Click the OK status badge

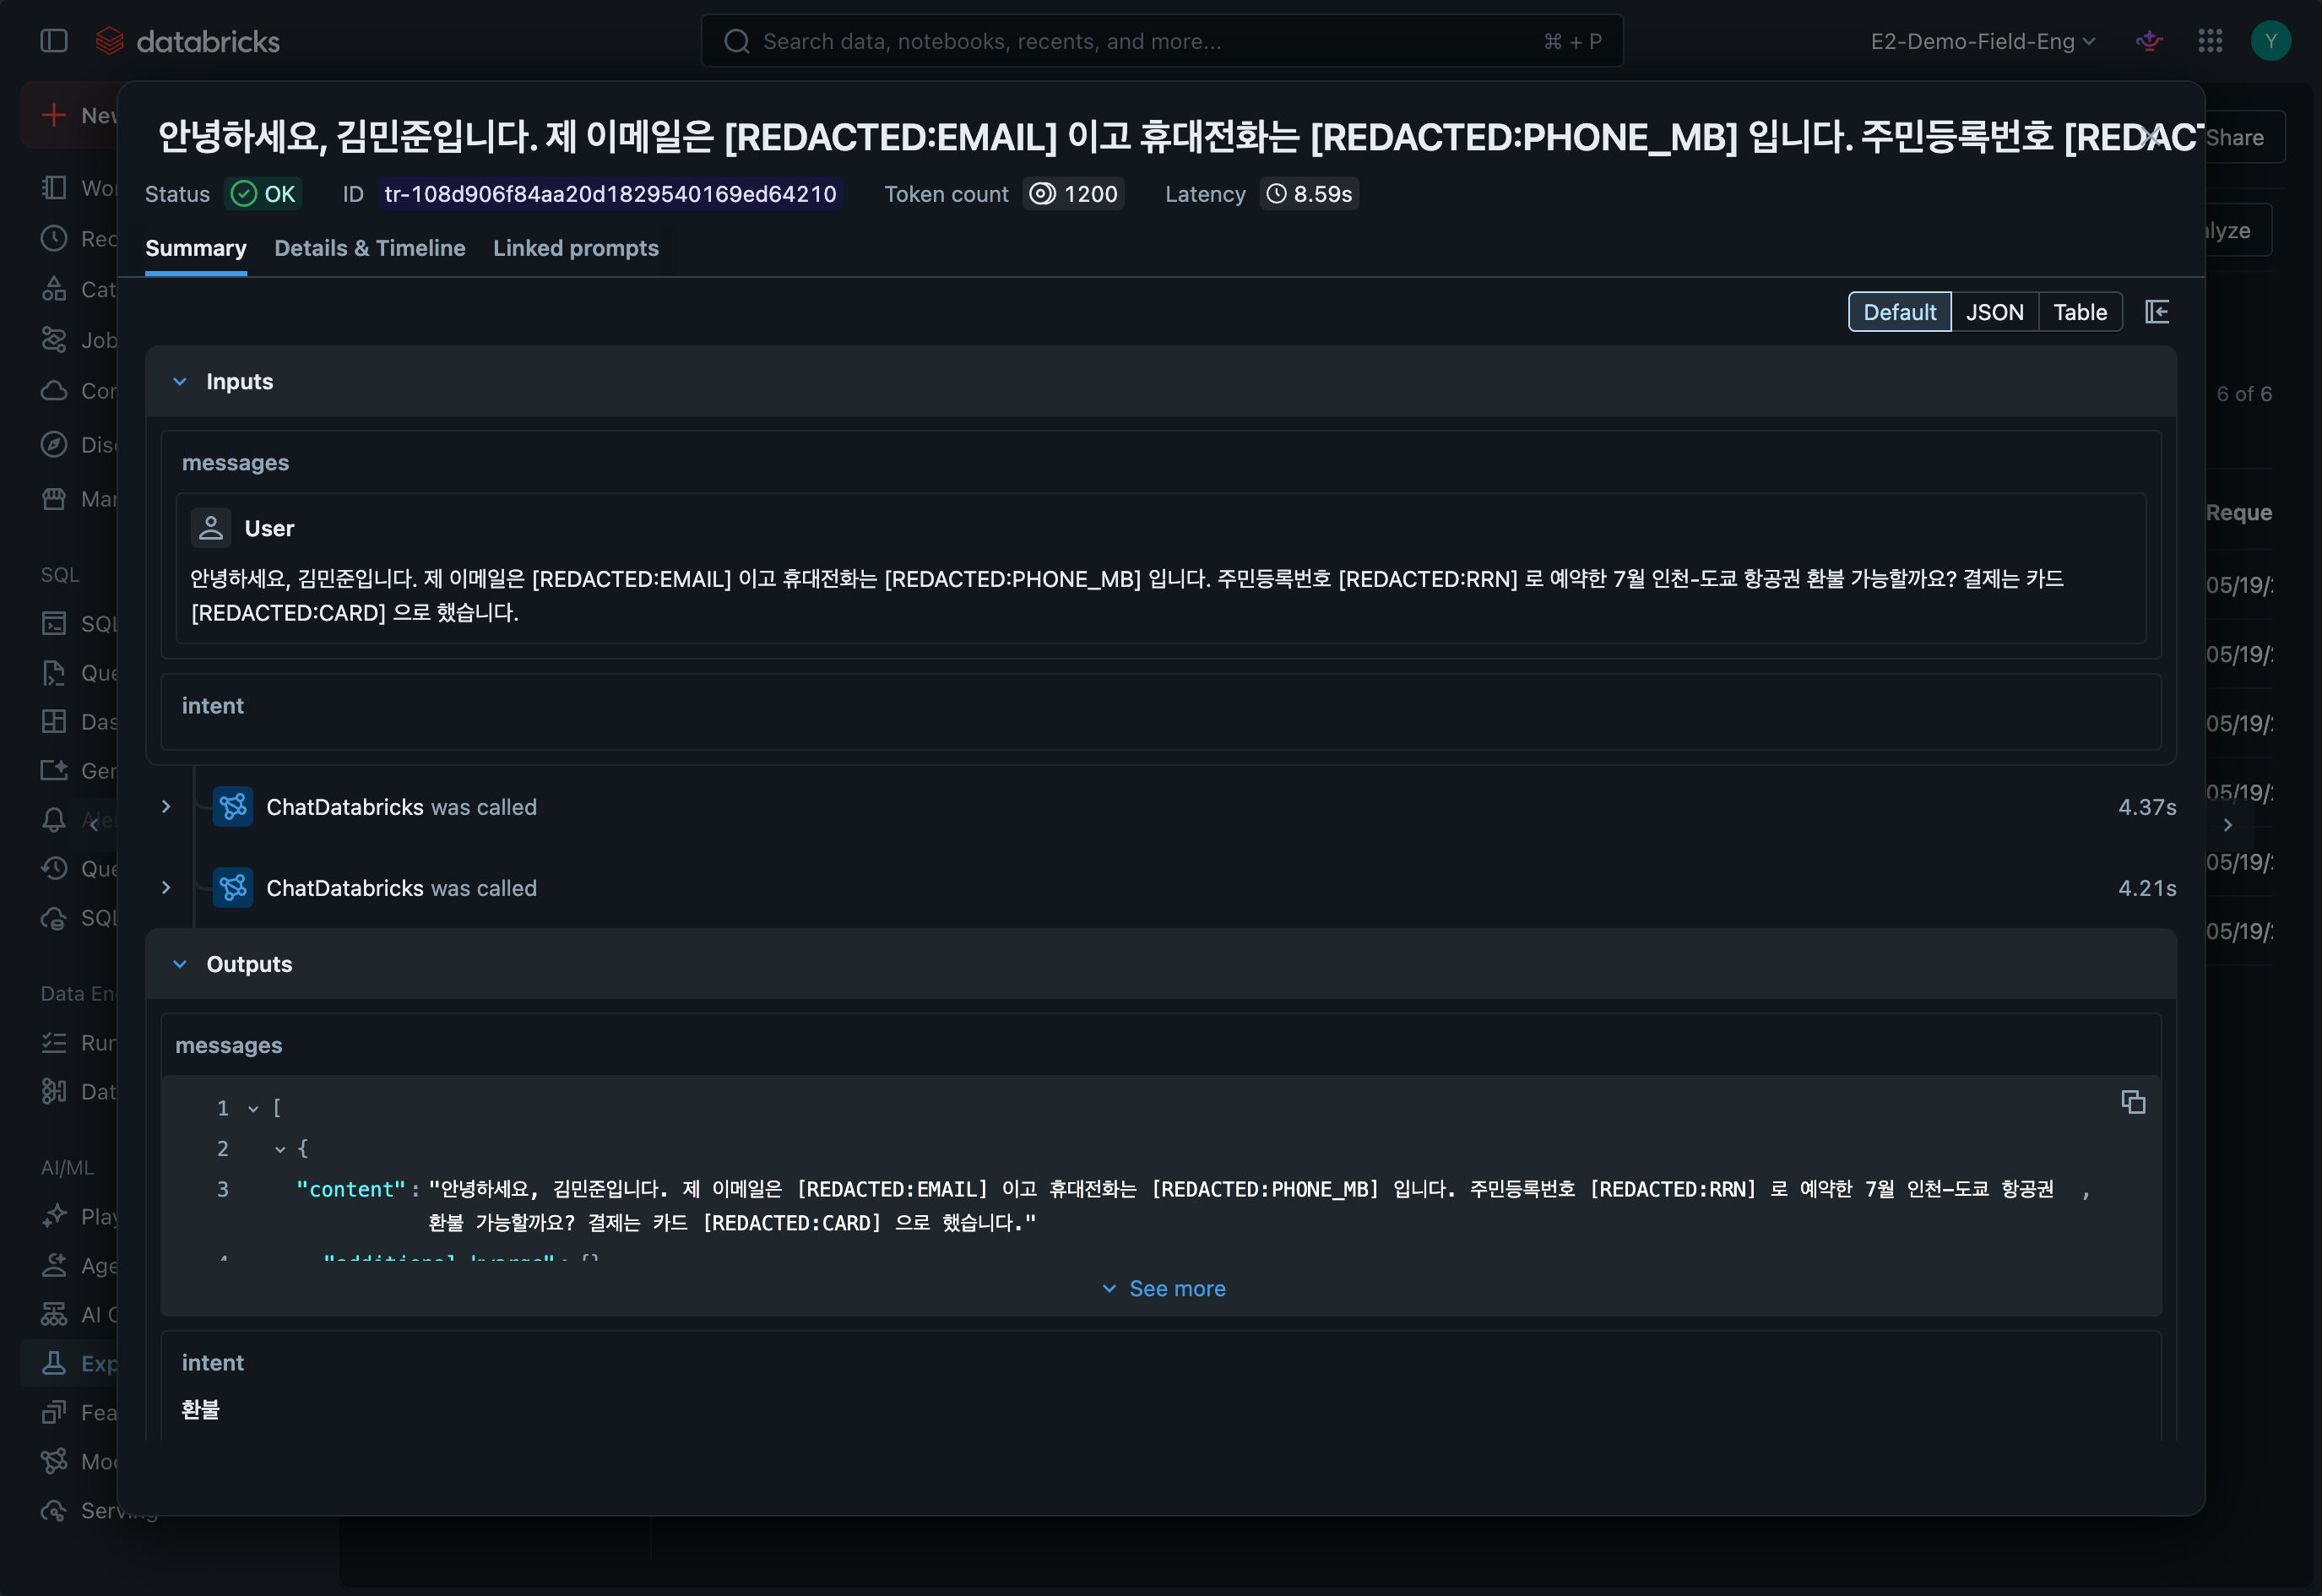(x=263, y=193)
